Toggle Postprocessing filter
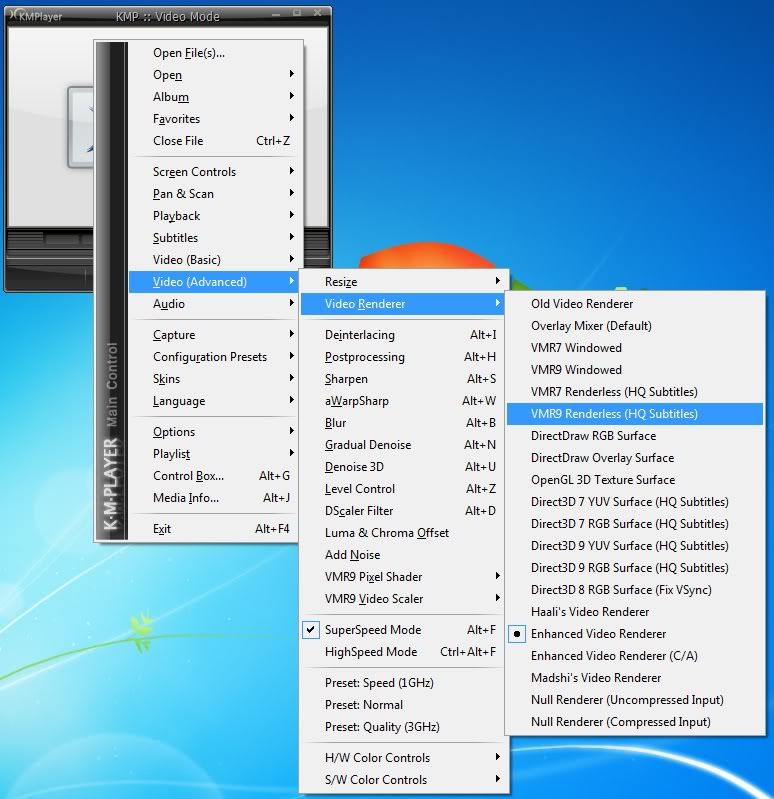This screenshot has height=799, width=774. pos(402,357)
